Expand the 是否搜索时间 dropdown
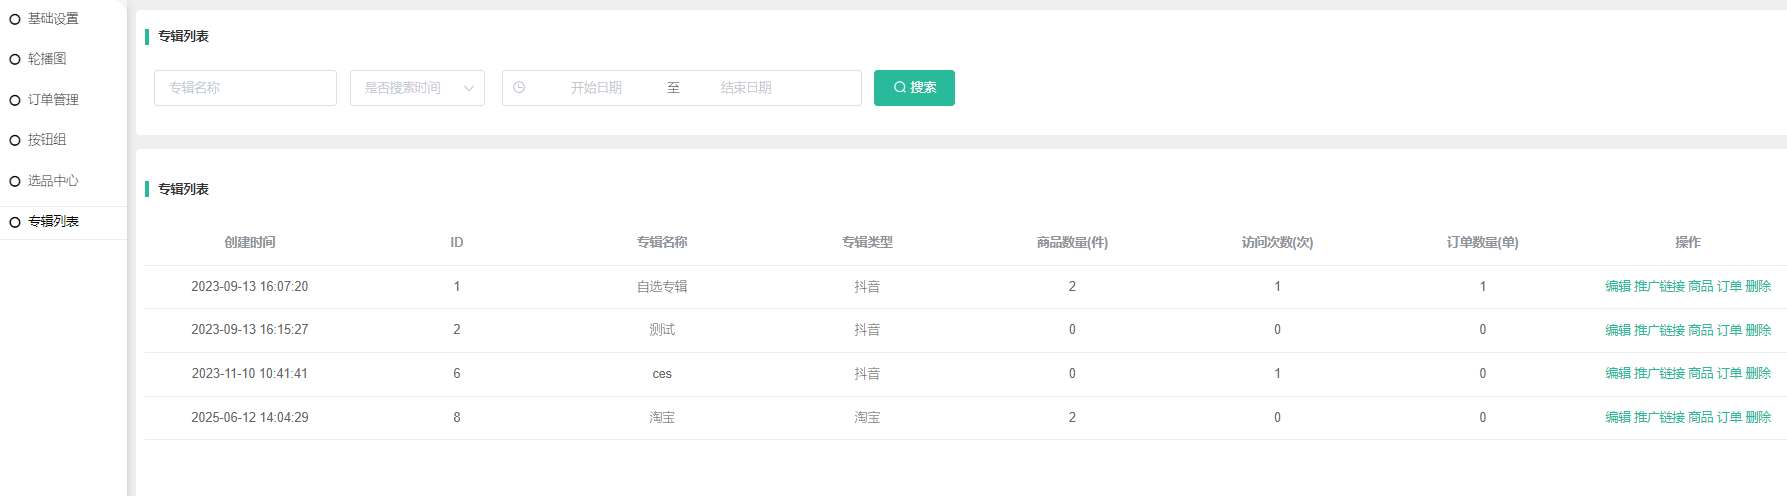 point(417,88)
